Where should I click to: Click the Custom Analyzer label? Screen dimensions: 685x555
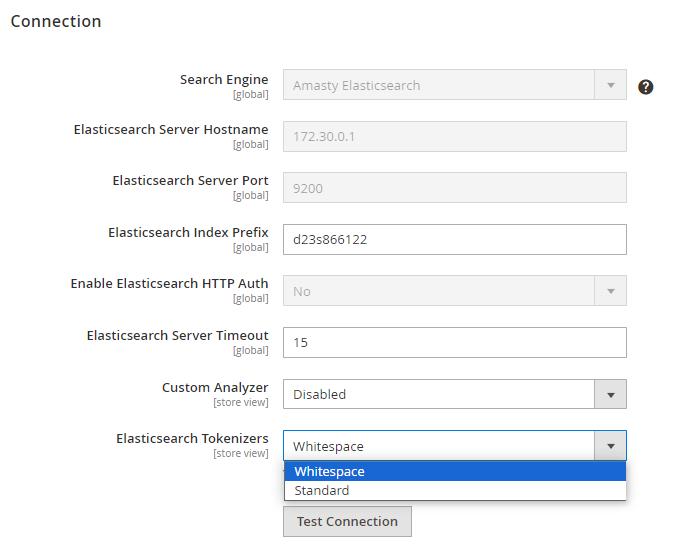point(215,387)
